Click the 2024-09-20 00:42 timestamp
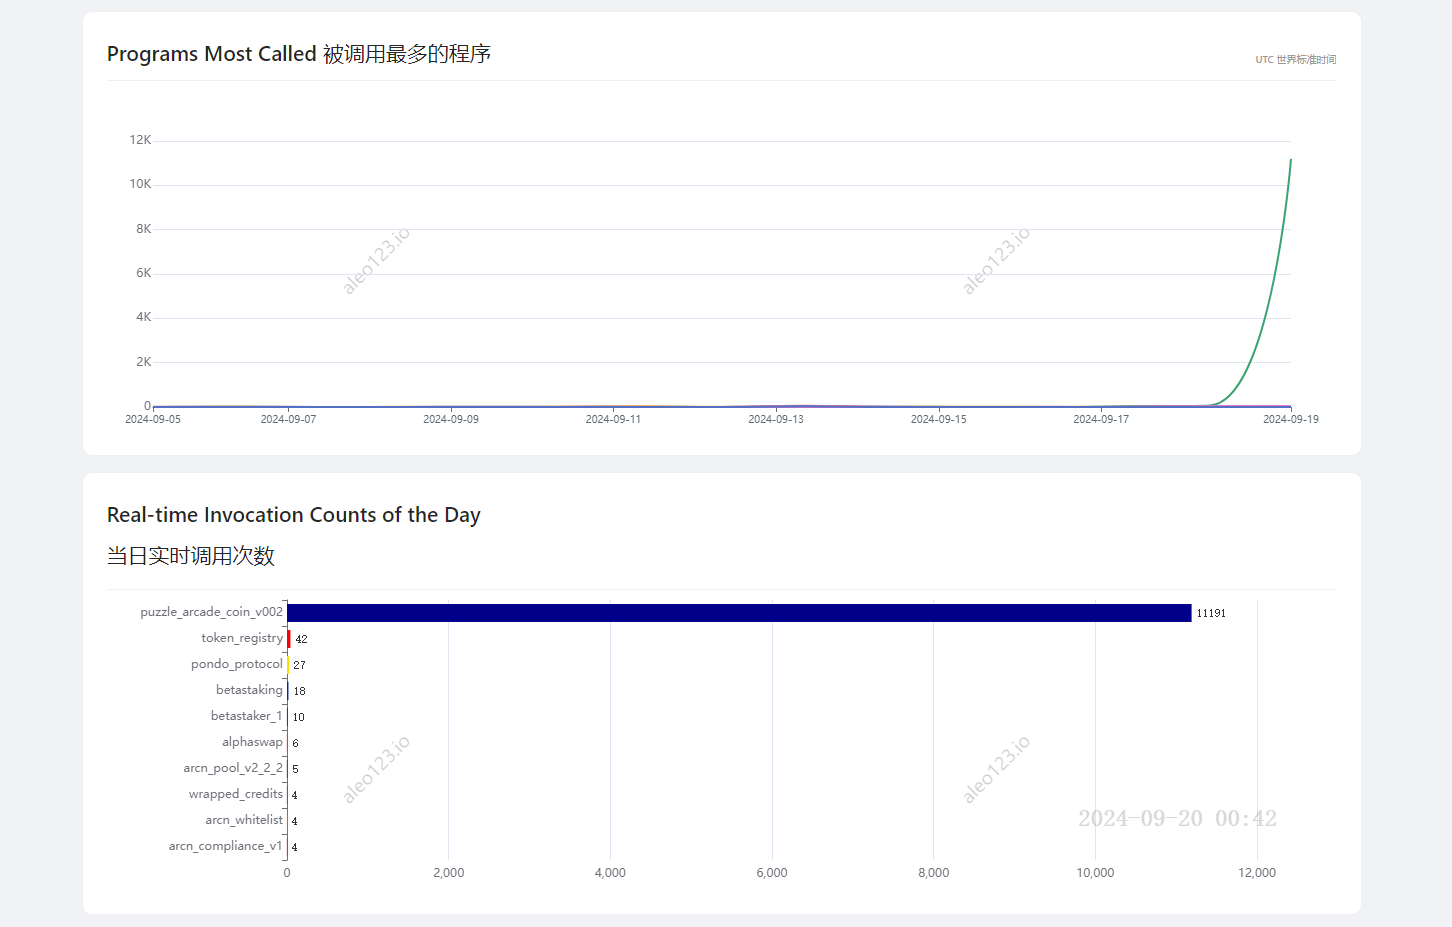The image size is (1452, 927). tap(1177, 819)
